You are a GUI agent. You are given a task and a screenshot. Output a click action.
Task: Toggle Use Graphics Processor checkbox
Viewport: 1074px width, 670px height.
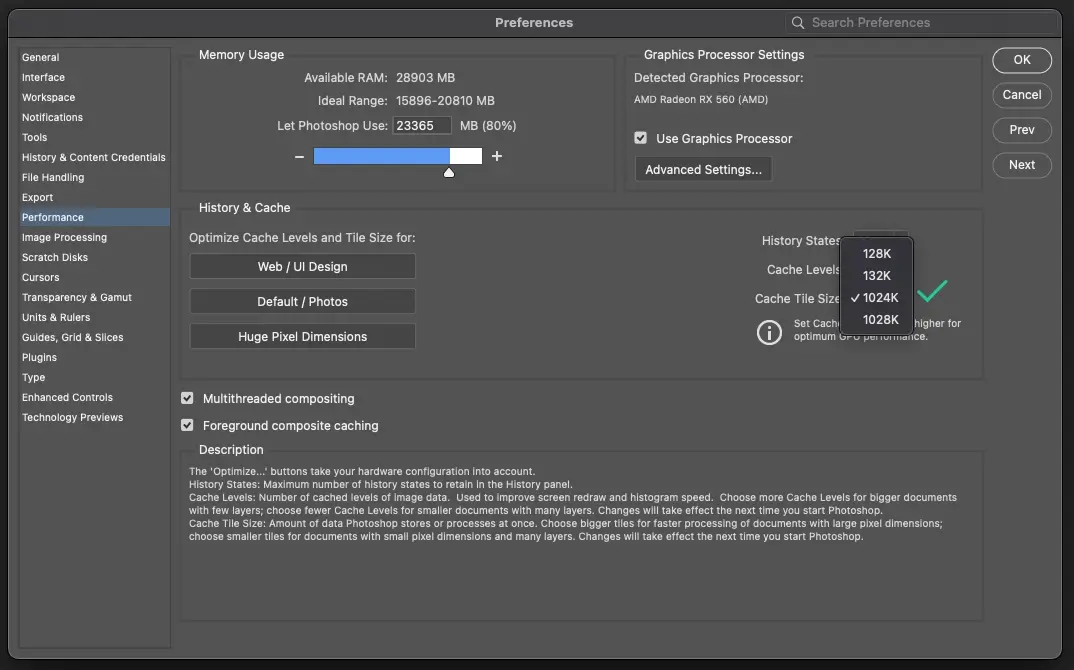640,138
